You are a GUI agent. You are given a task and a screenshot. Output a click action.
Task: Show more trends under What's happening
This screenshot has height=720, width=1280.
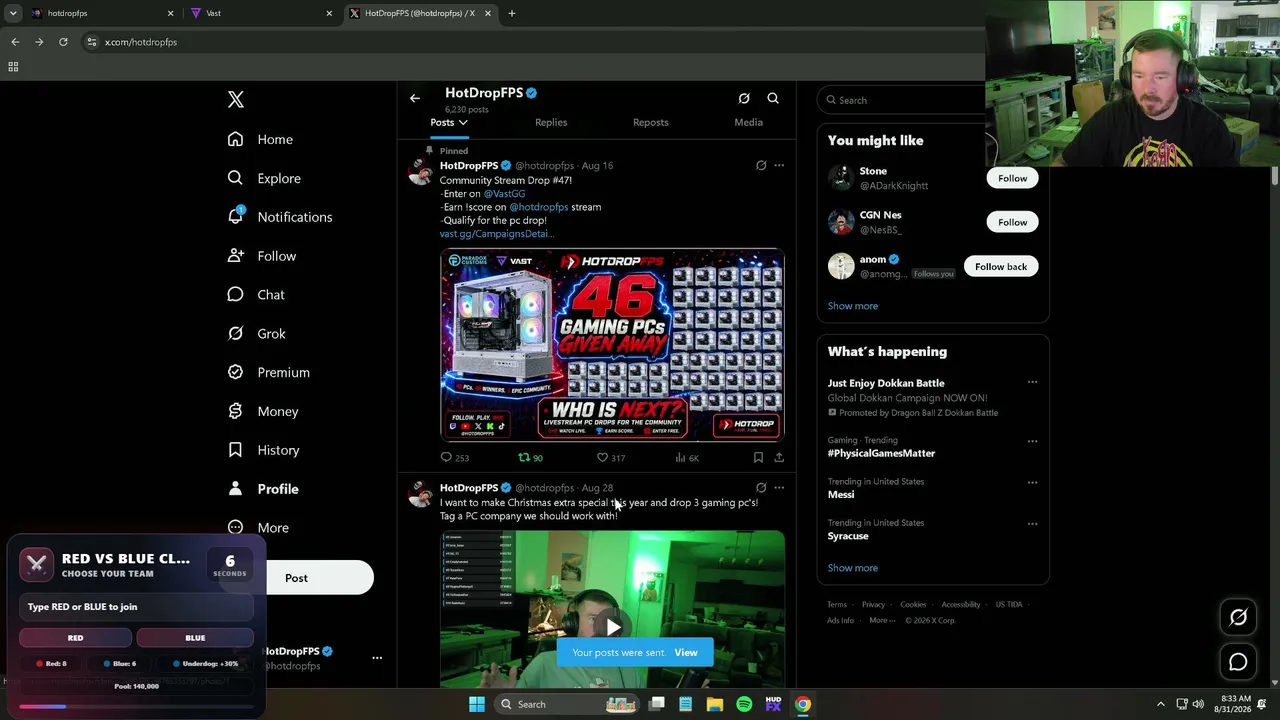coord(853,568)
